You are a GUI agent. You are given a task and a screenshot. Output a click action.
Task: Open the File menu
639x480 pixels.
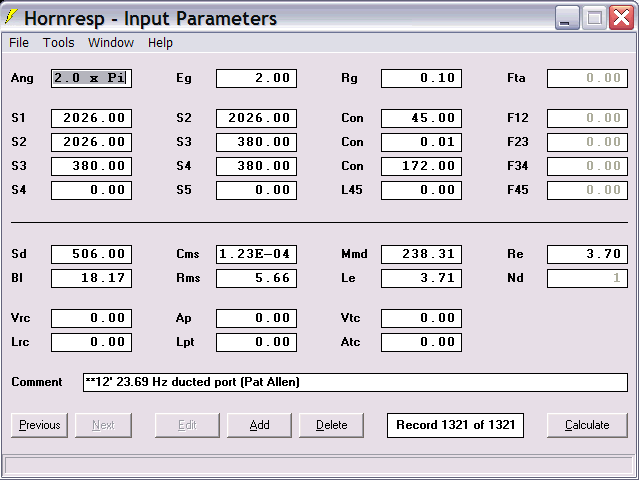click(19, 43)
